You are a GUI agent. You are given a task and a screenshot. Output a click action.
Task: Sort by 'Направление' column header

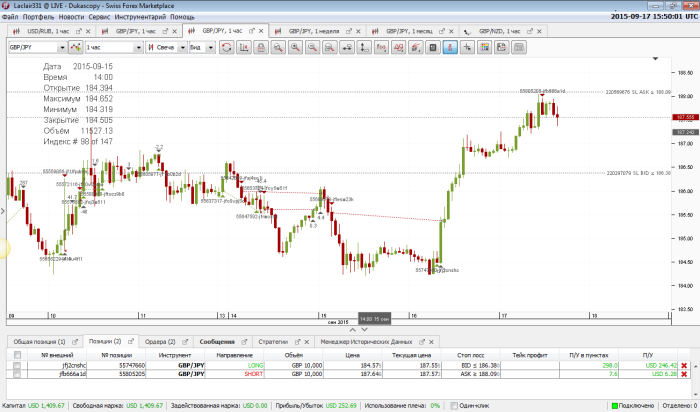234,355
